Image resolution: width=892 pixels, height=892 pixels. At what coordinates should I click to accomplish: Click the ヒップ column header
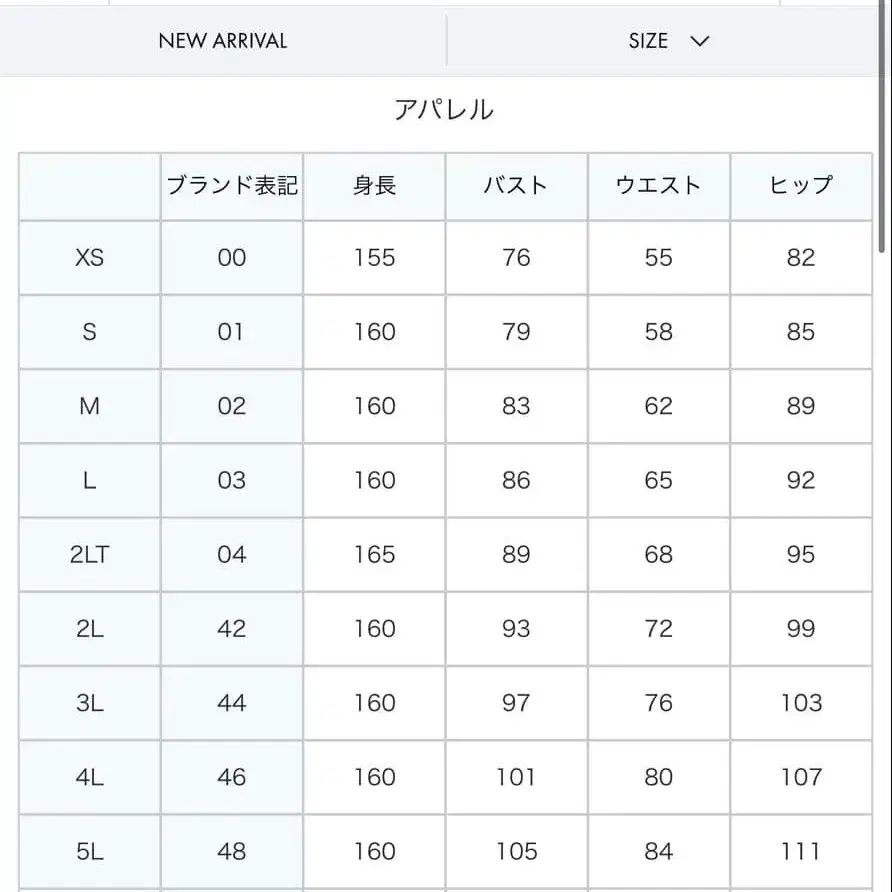point(801,187)
